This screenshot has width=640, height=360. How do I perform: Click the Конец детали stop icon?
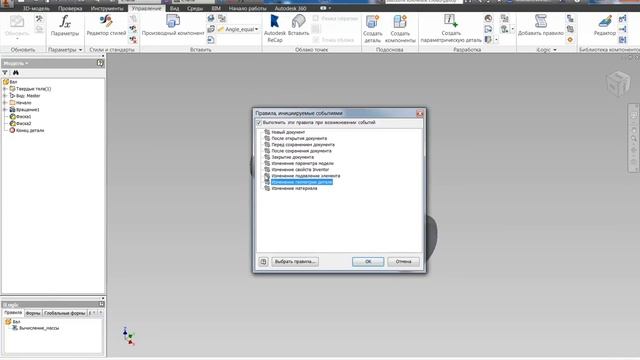pos(12,130)
